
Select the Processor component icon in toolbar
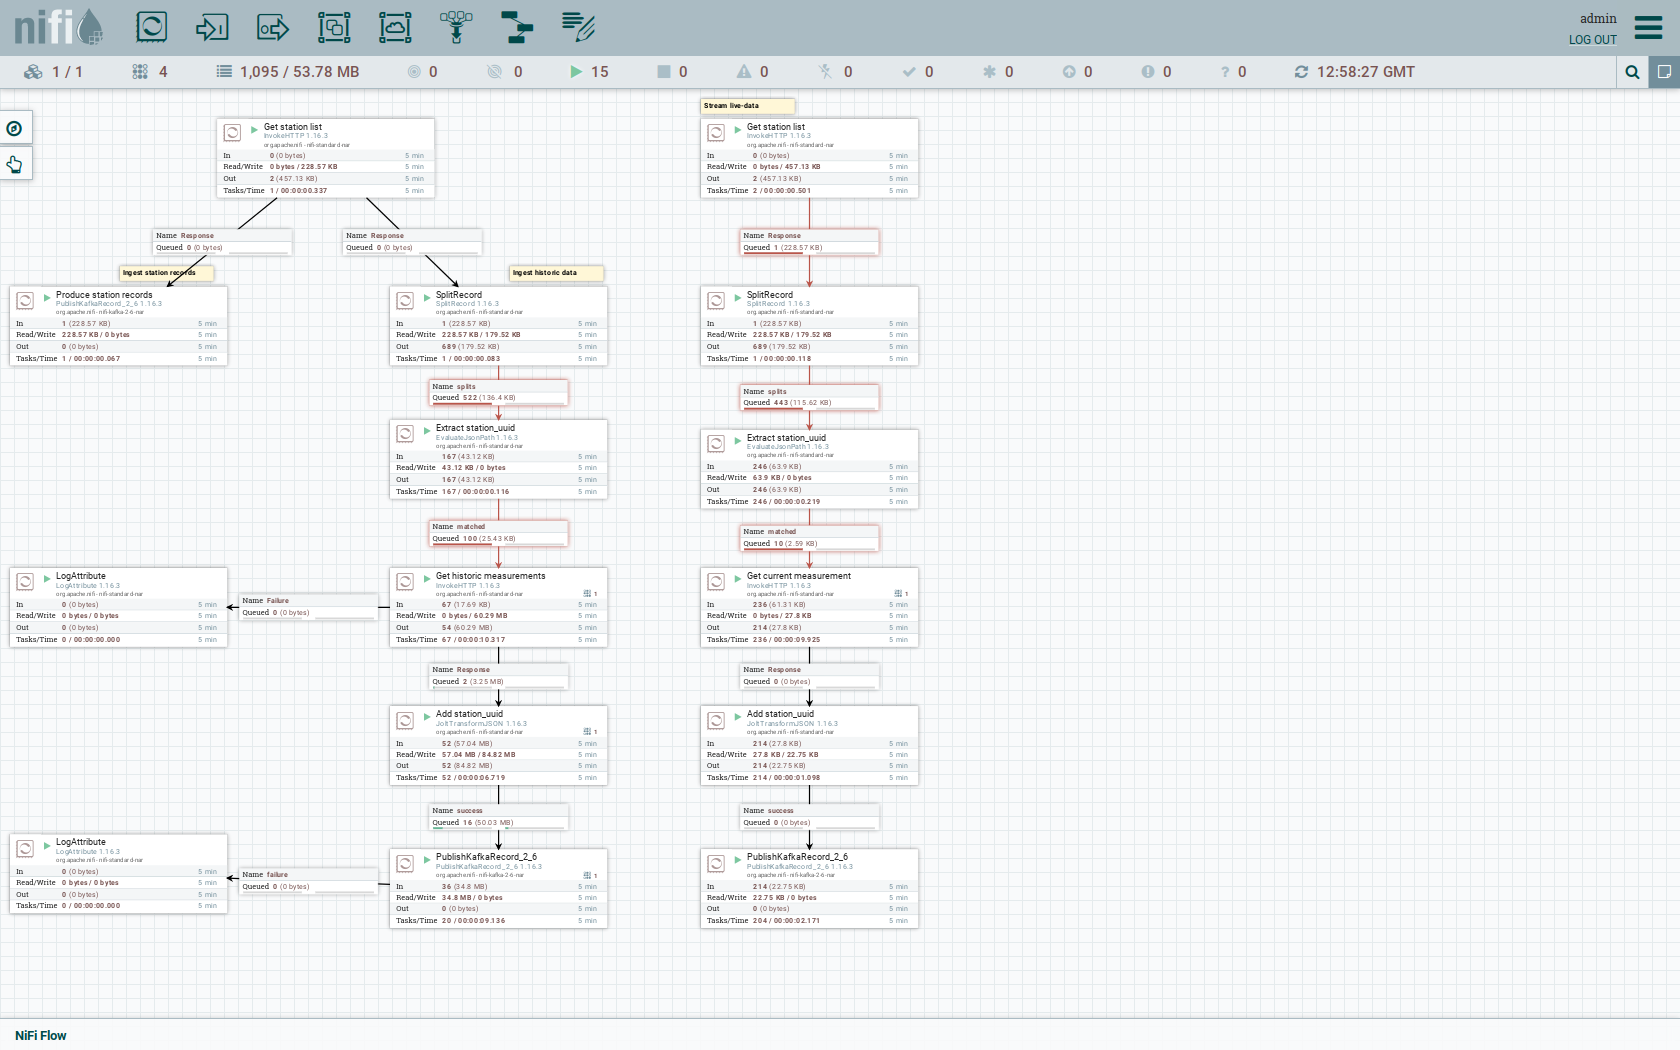[x=151, y=27]
